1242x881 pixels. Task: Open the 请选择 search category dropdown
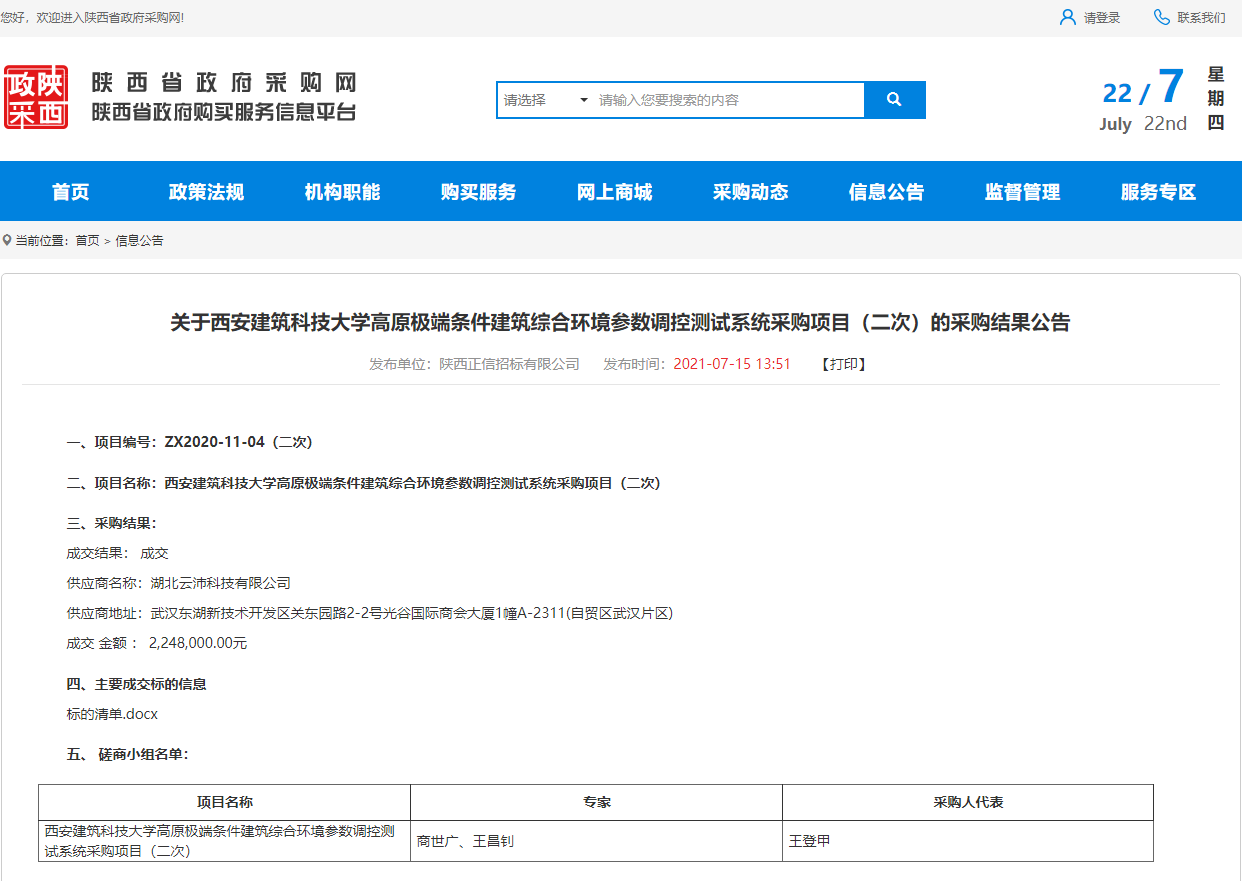click(x=546, y=100)
